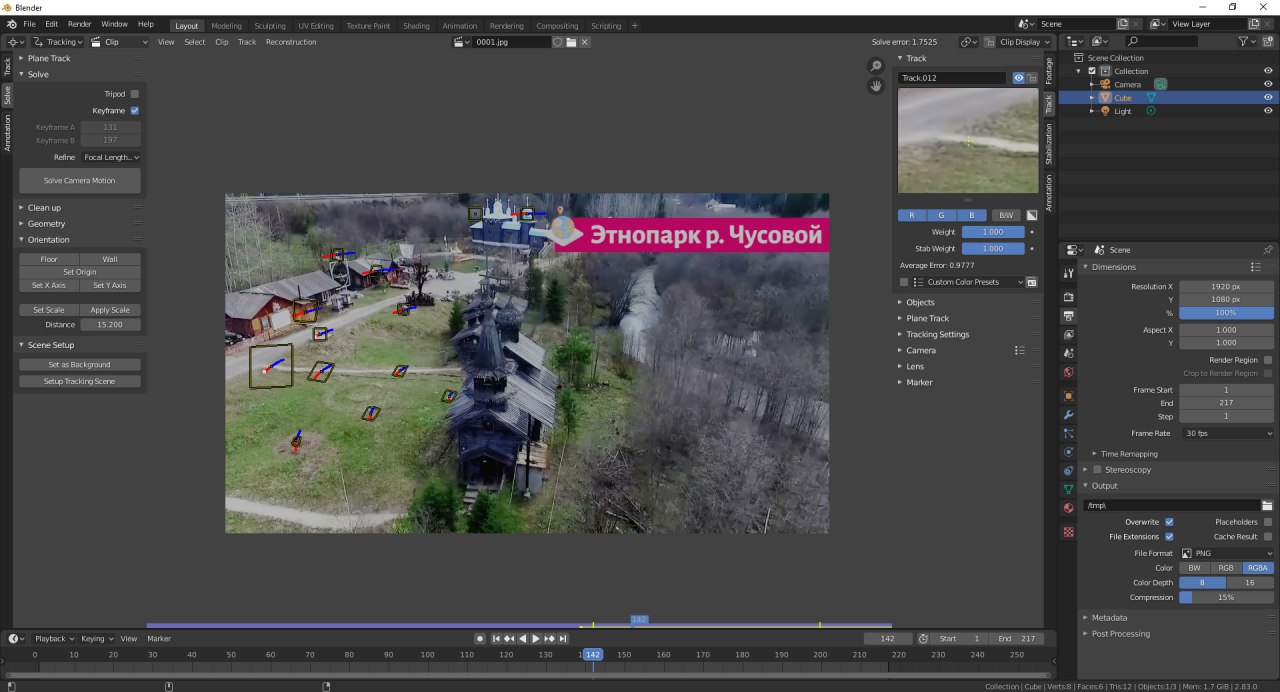Image resolution: width=1280 pixels, height=692 pixels.
Task: Uncheck the File Extensions checkbox
Action: click(1169, 537)
